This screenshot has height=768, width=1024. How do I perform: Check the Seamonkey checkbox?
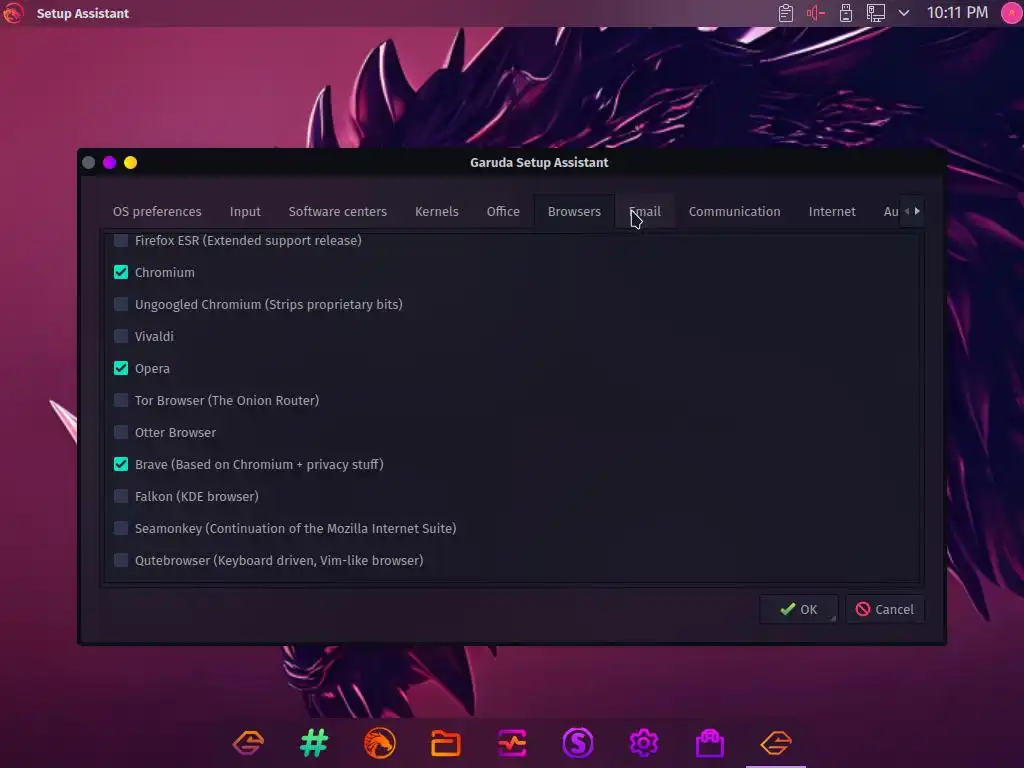tap(121, 528)
